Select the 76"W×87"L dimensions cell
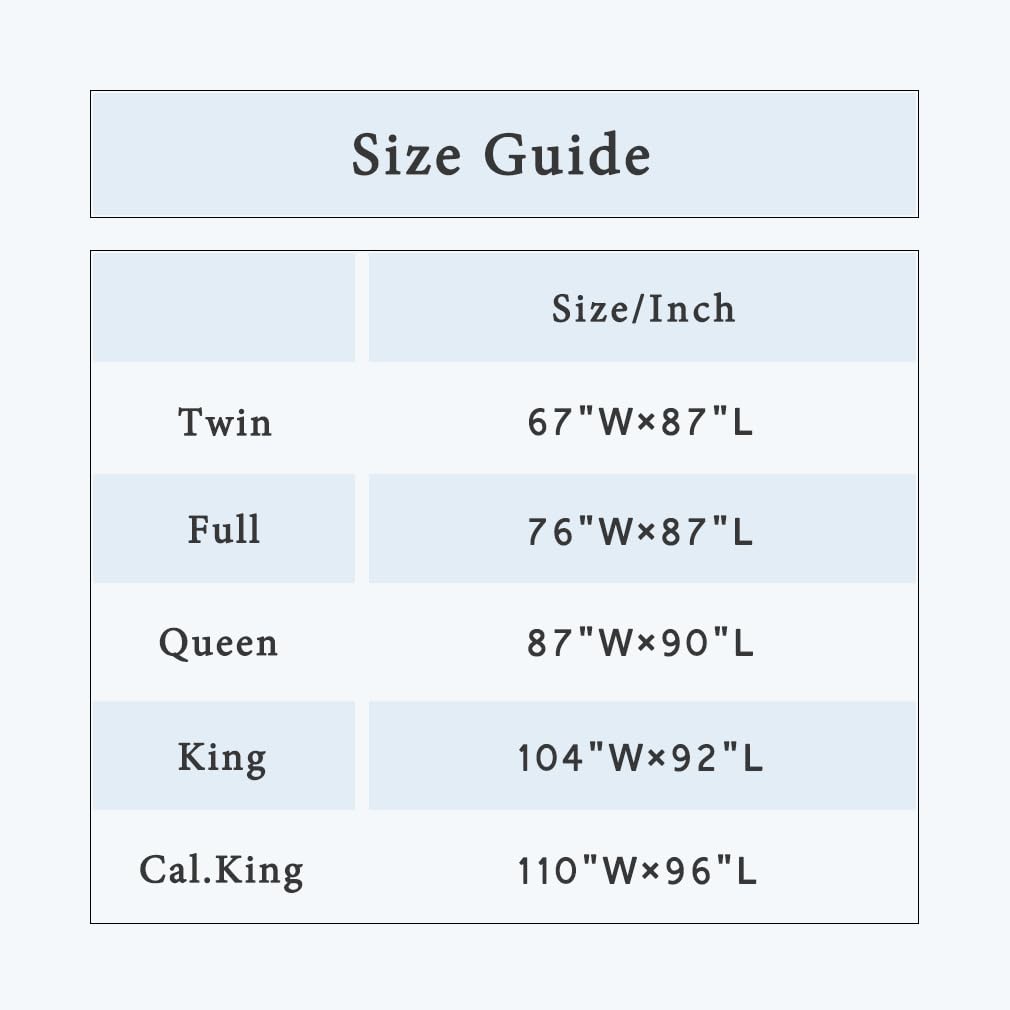1010x1010 pixels. [643, 529]
